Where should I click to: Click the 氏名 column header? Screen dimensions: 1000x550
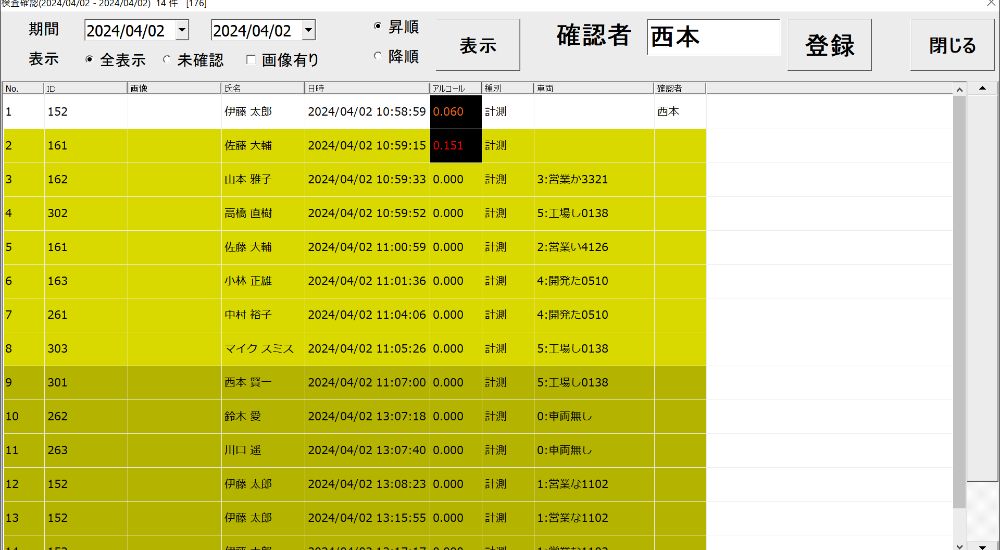tap(263, 89)
